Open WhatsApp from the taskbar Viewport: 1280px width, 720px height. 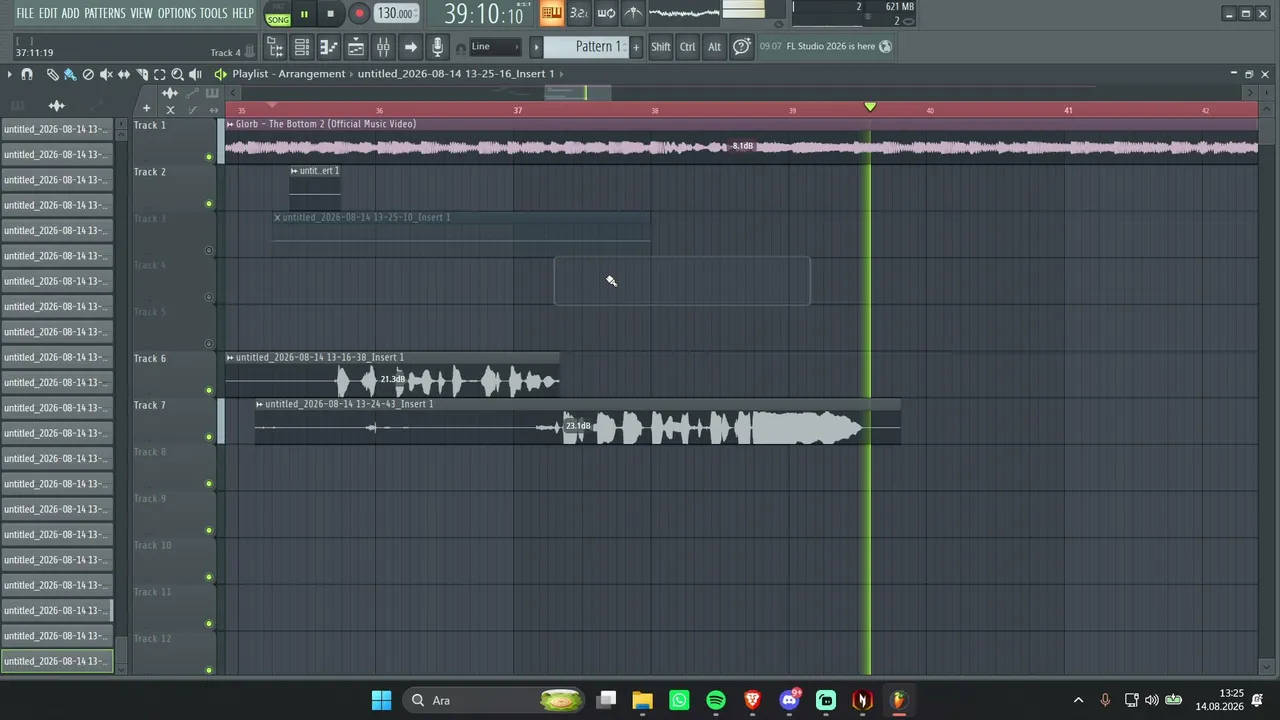click(679, 700)
